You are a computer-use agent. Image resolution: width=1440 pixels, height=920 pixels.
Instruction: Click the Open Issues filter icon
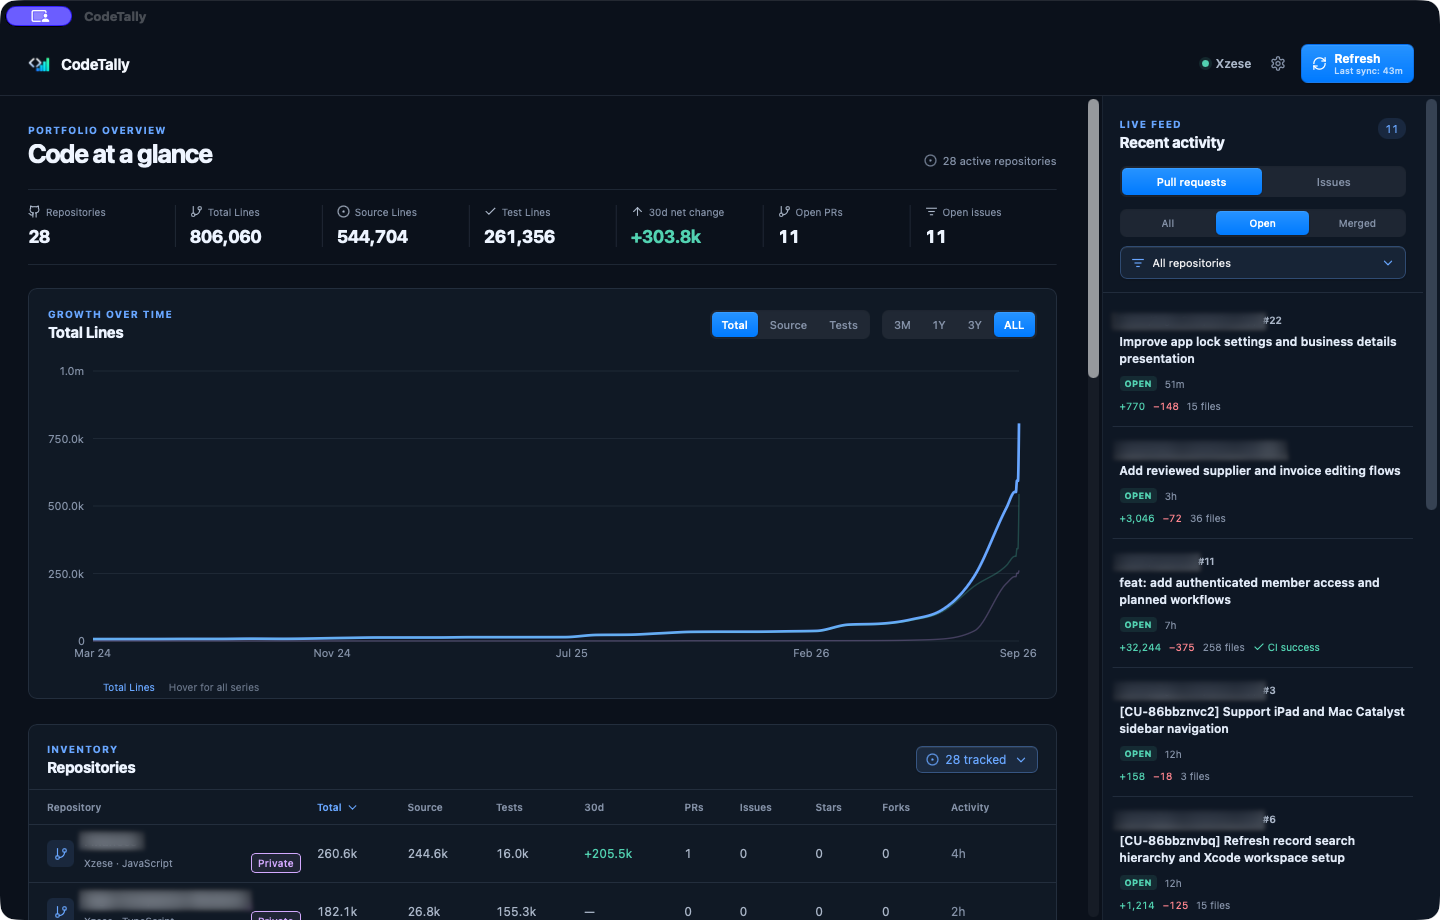tap(931, 212)
